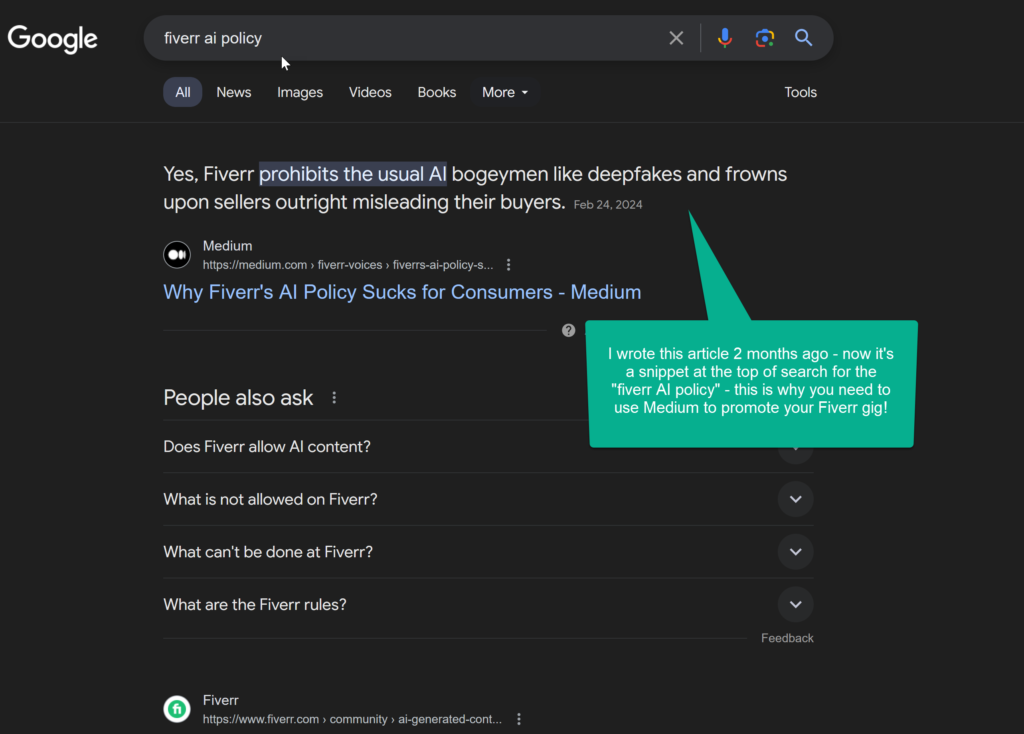This screenshot has height=734, width=1024.
Task: Click the Google logo
Action: pos(53,39)
